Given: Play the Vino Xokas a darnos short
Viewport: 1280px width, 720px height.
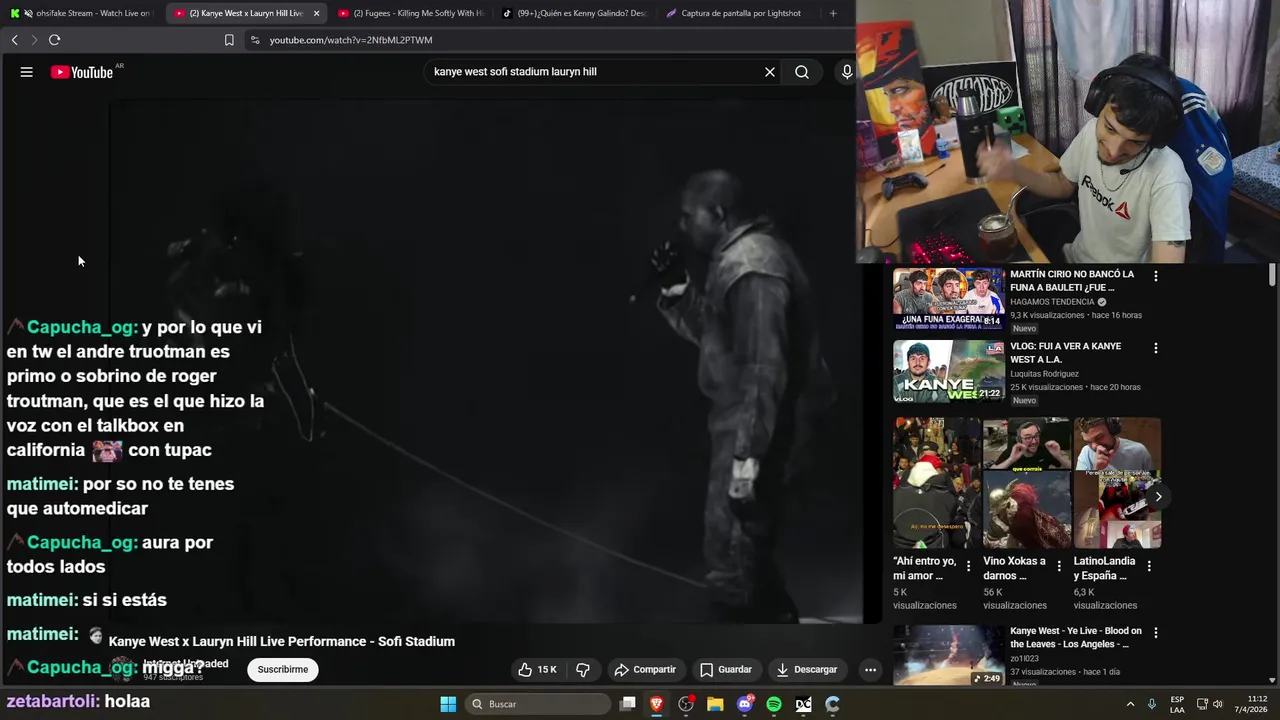Looking at the screenshot, I should coord(1027,483).
